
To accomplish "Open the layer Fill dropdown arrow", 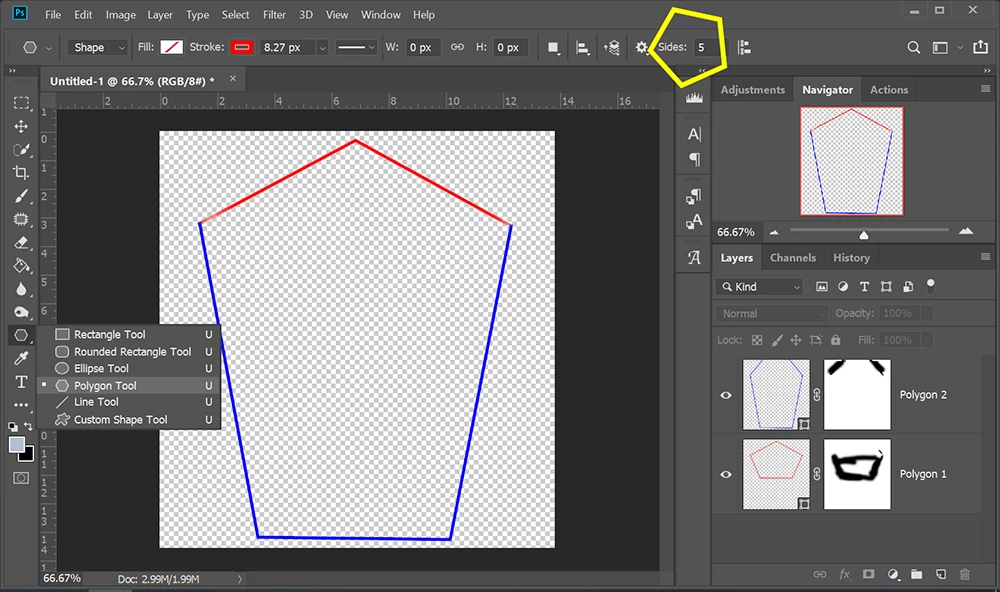I will click(927, 340).
